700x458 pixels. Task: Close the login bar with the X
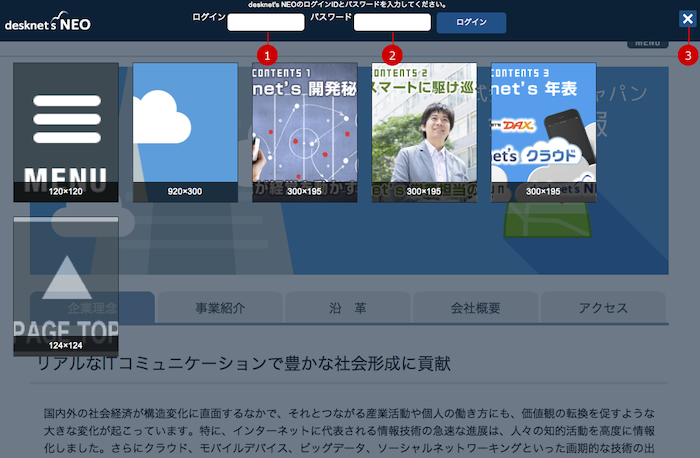[x=688, y=19]
